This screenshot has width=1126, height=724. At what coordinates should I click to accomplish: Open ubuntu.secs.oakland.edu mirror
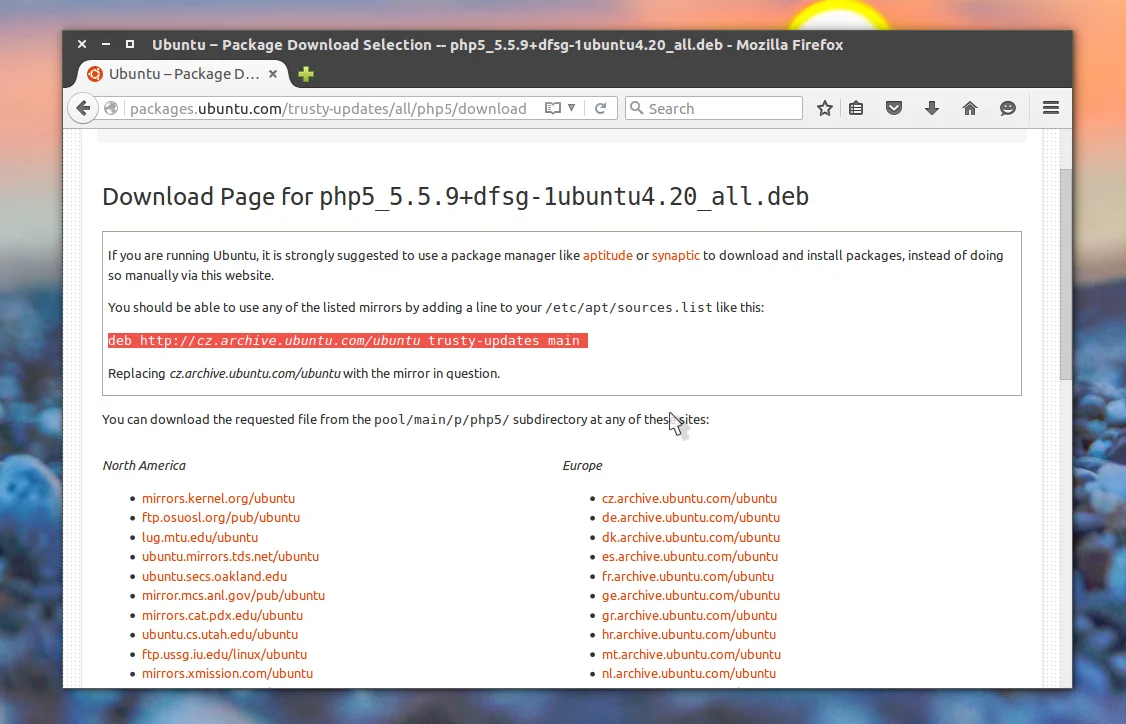(214, 576)
